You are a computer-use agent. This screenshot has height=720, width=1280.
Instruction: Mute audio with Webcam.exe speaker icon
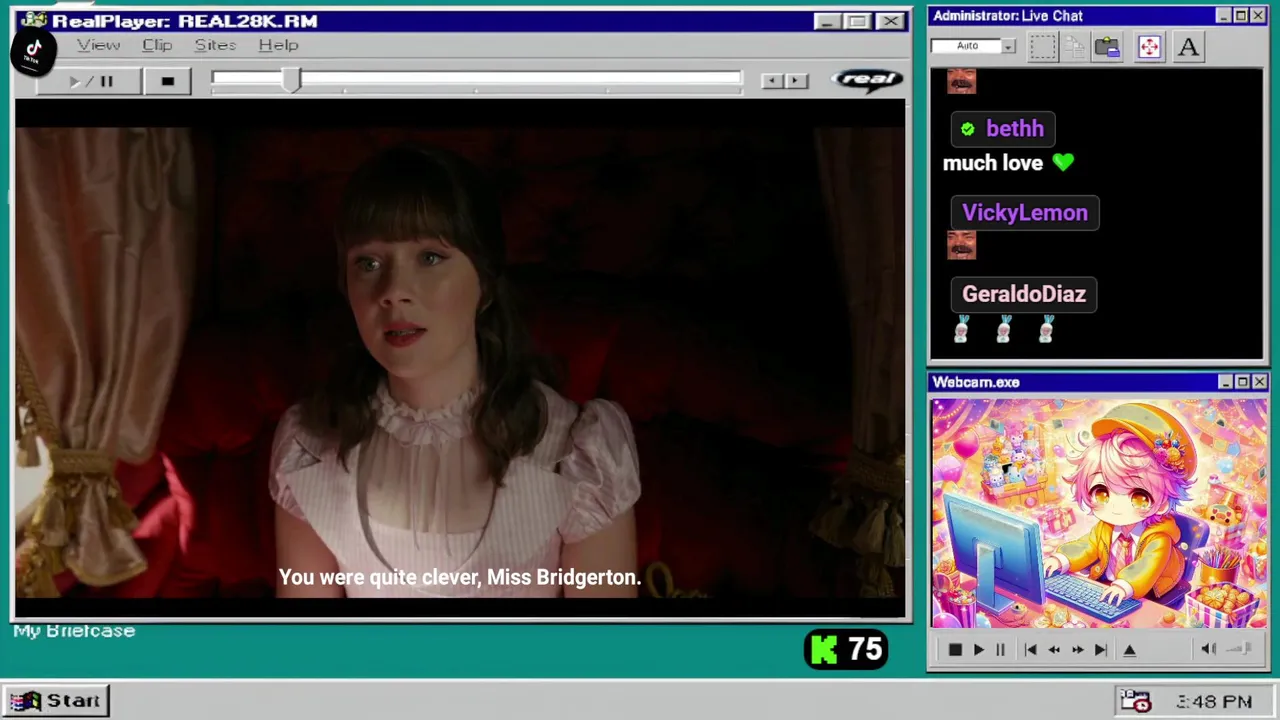click(x=1208, y=649)
